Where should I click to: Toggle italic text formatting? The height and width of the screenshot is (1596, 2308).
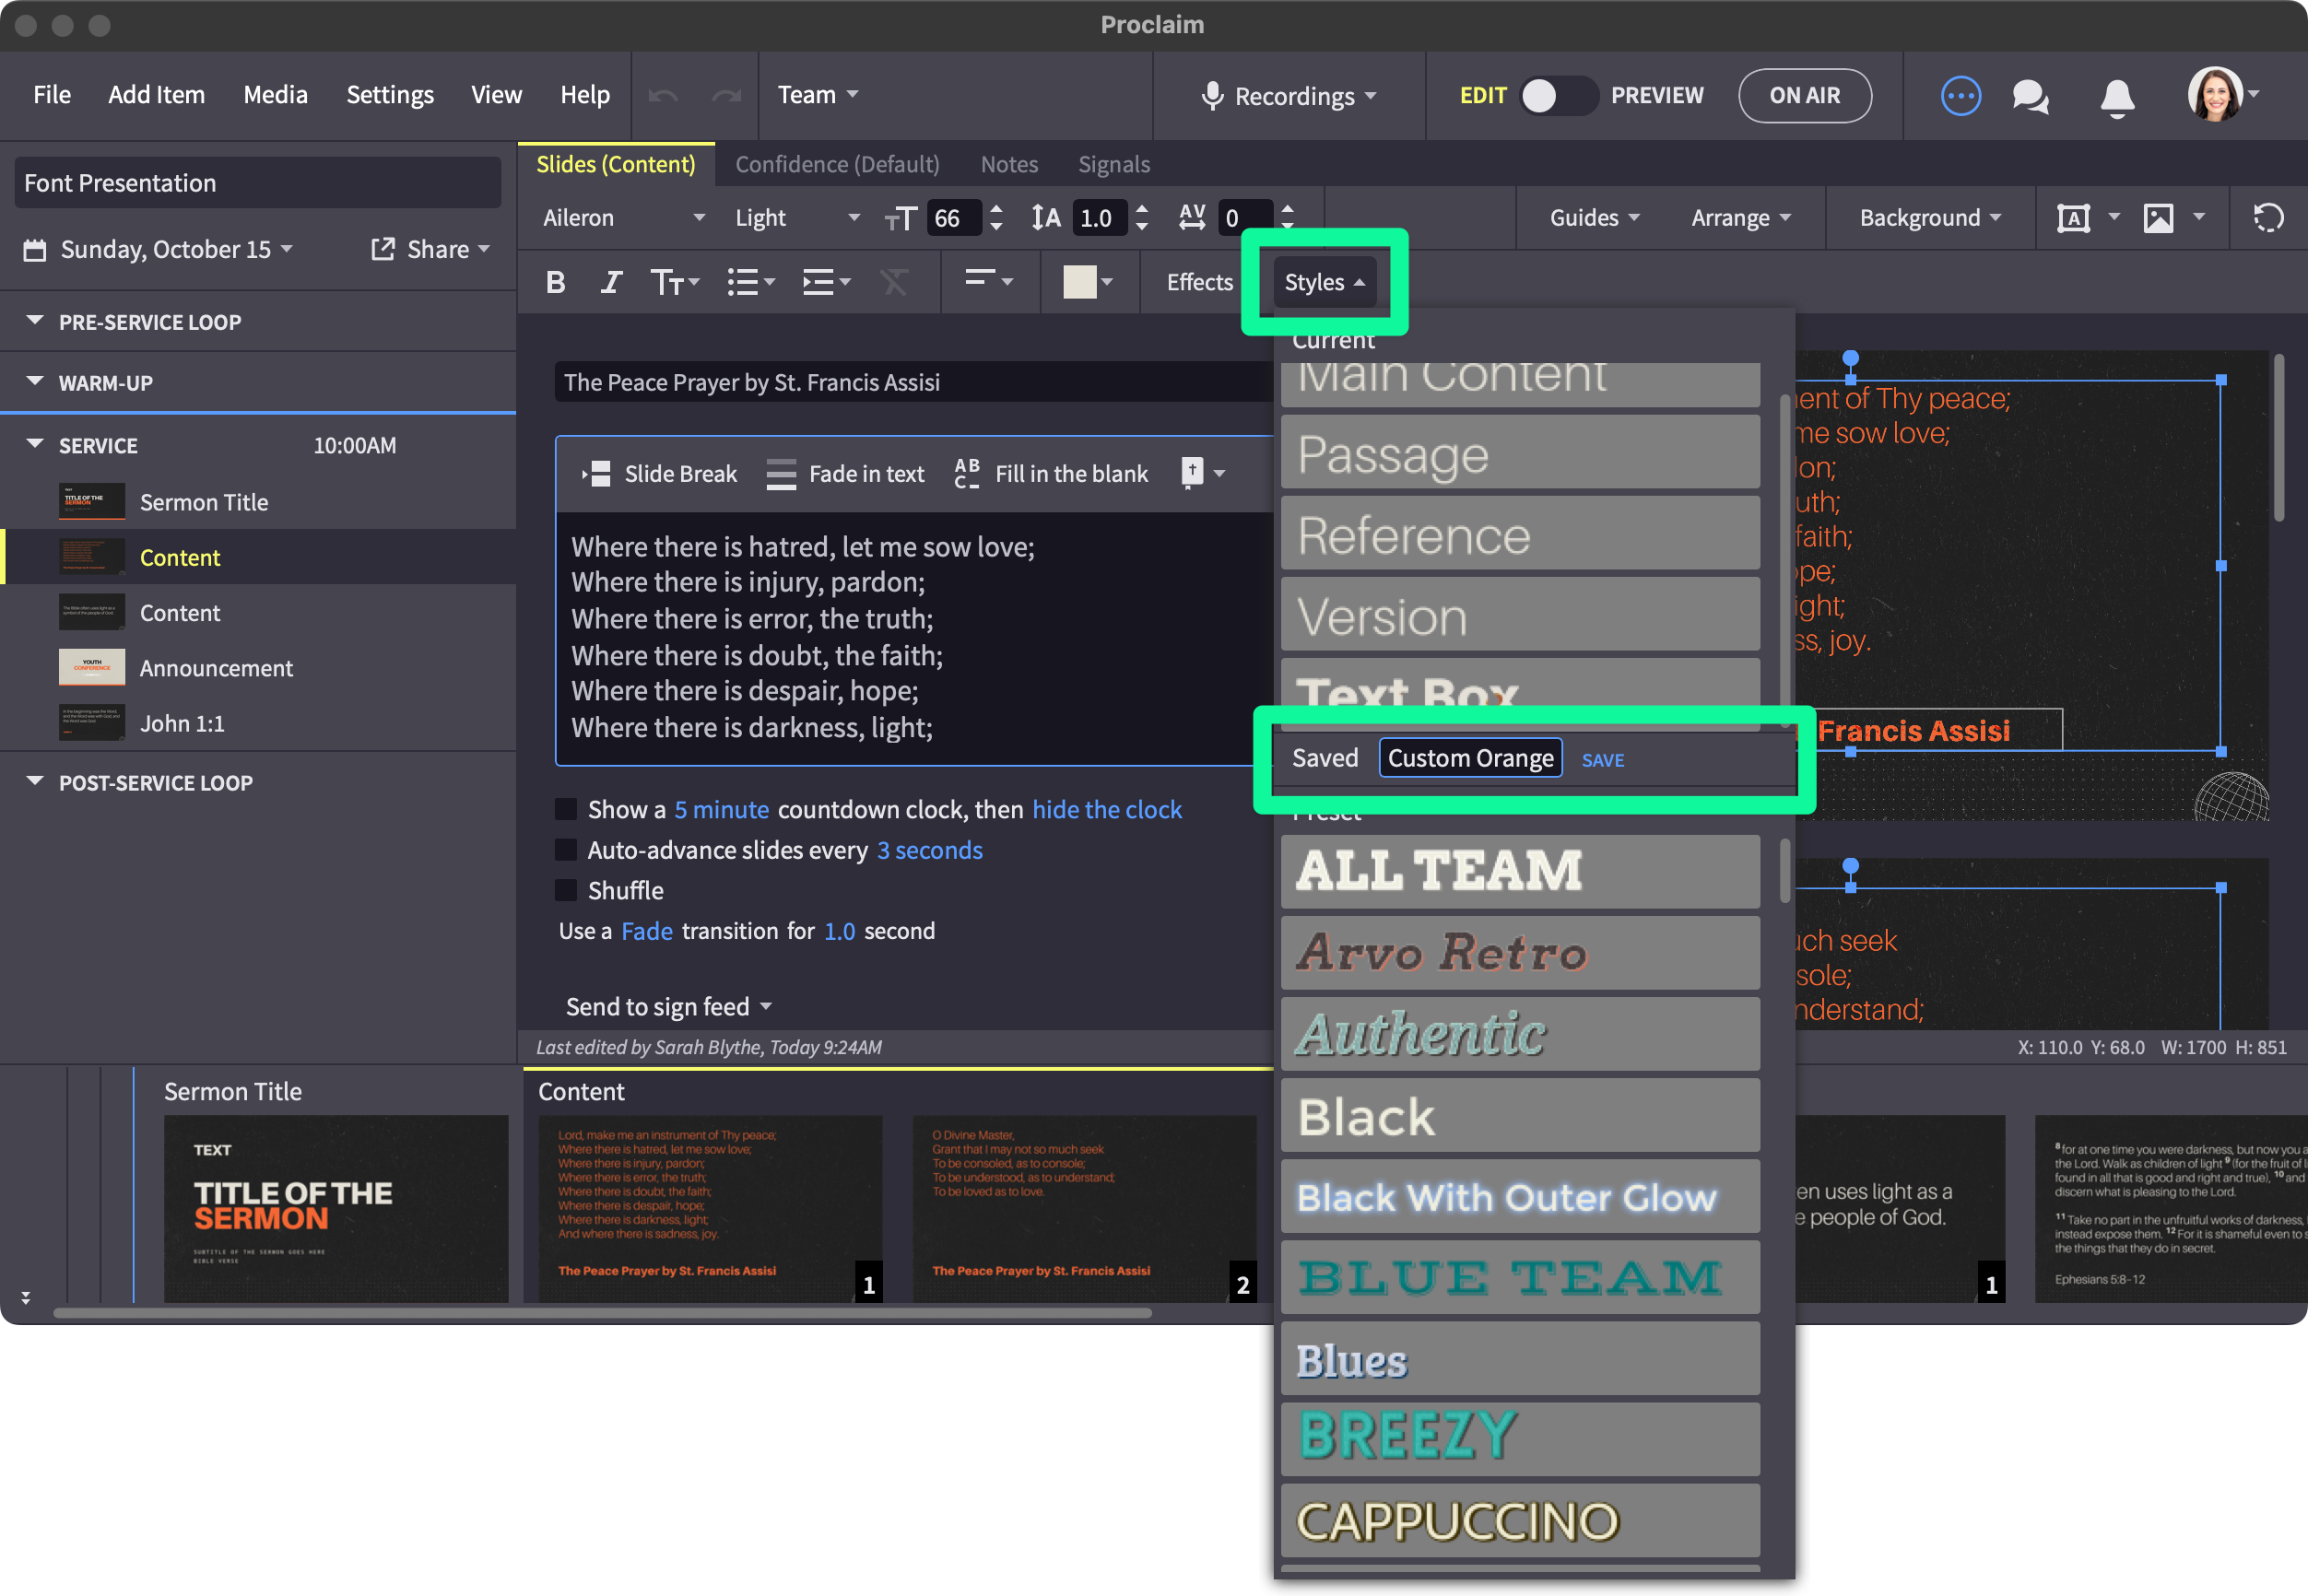coord(611,283)
